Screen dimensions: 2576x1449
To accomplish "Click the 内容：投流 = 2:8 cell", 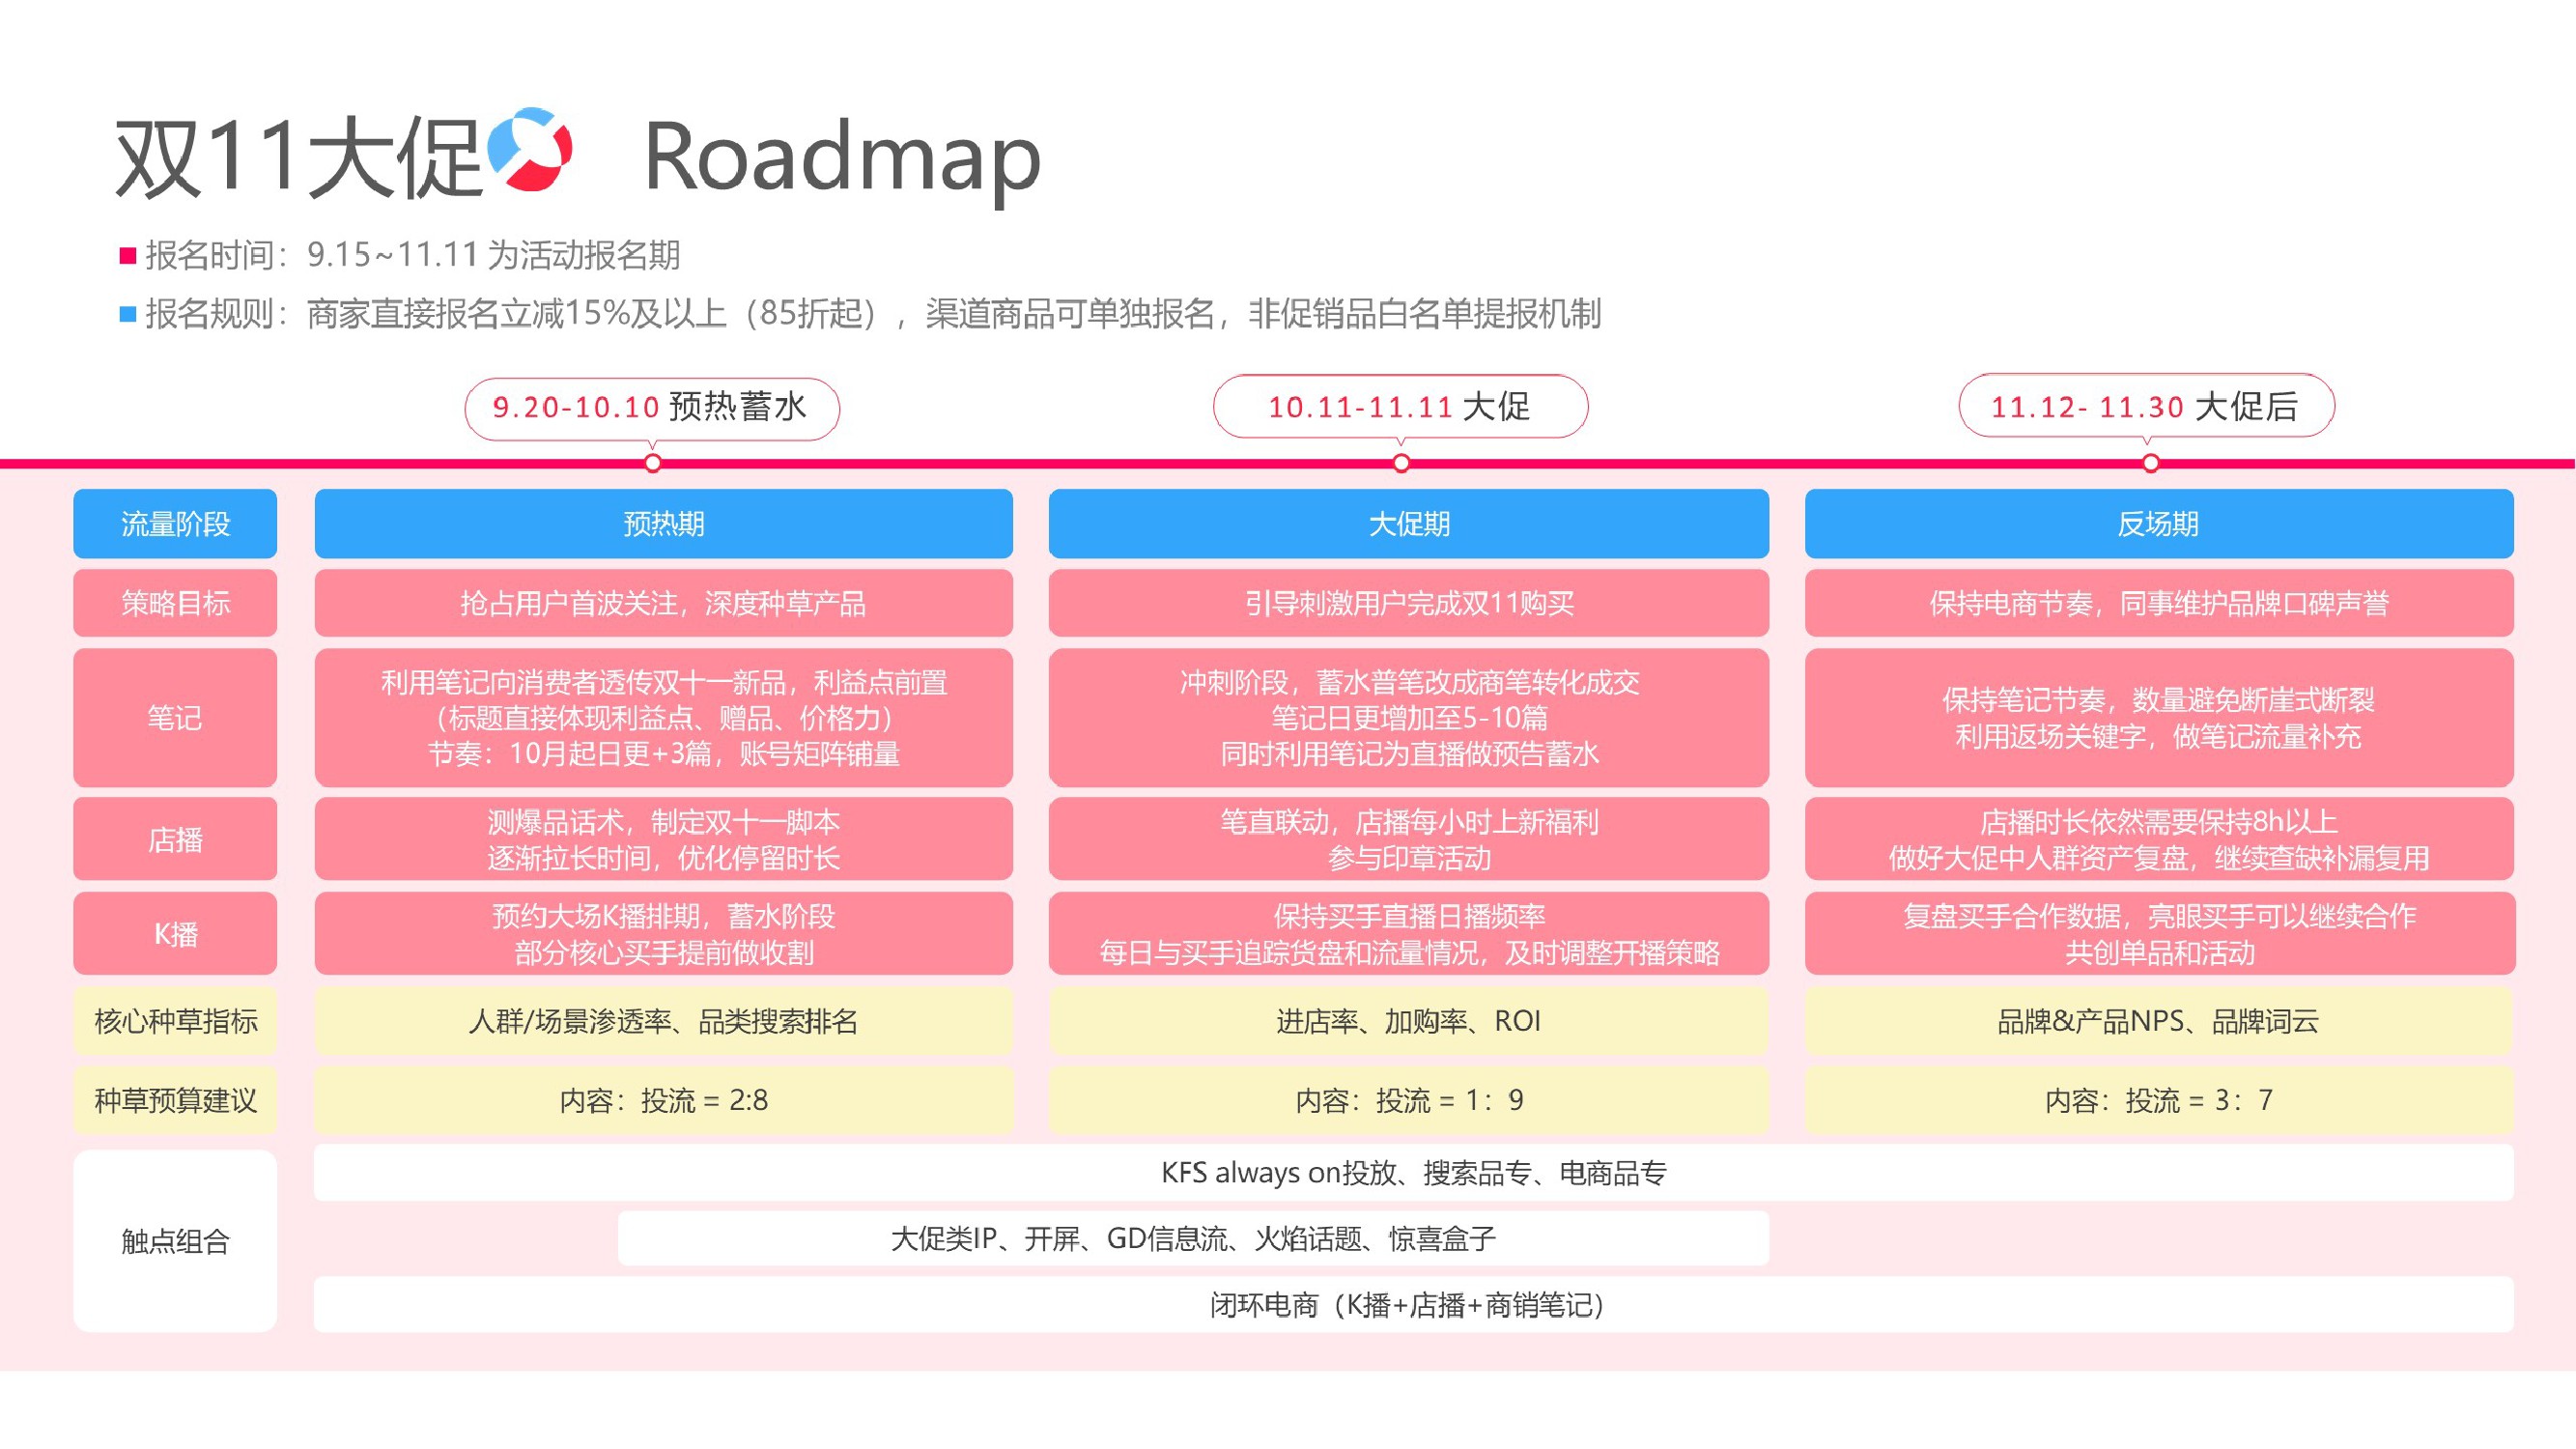I will (663, 1100).
